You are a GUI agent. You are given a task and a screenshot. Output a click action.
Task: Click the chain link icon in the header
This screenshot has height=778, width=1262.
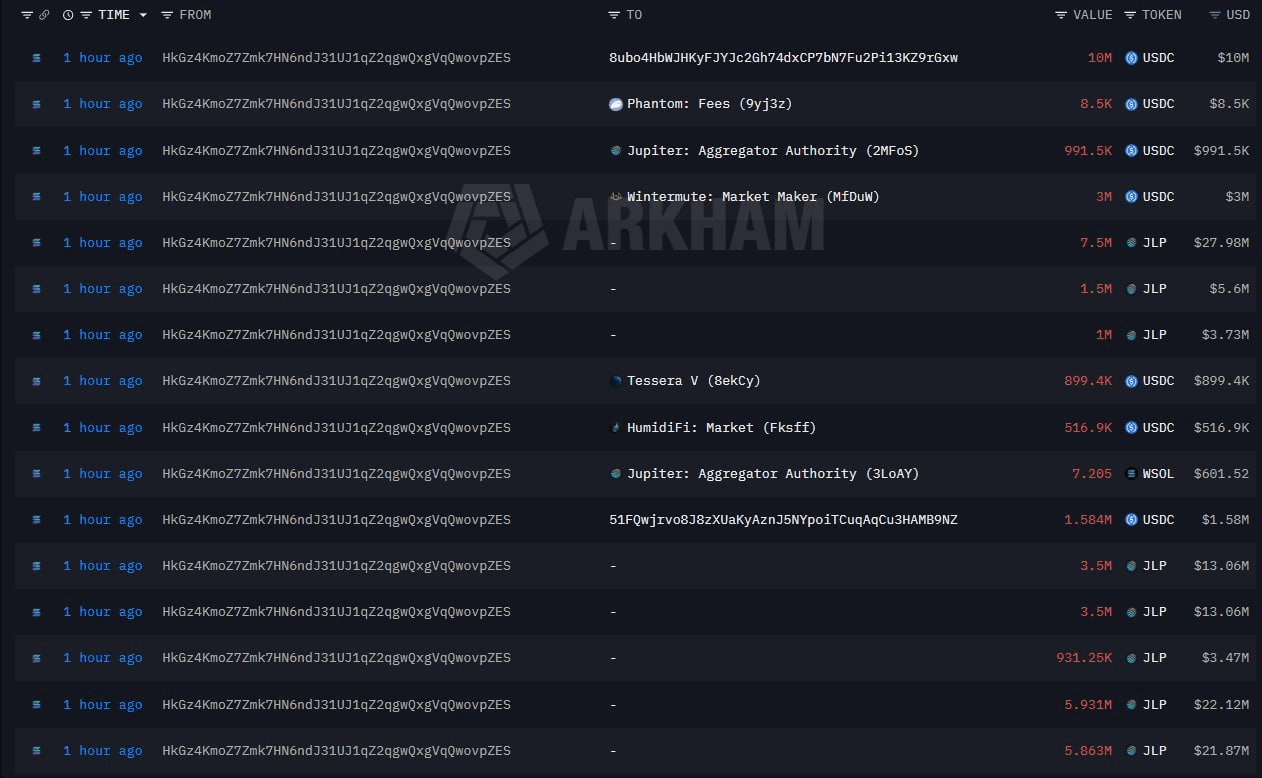click(x=44, y=15)
